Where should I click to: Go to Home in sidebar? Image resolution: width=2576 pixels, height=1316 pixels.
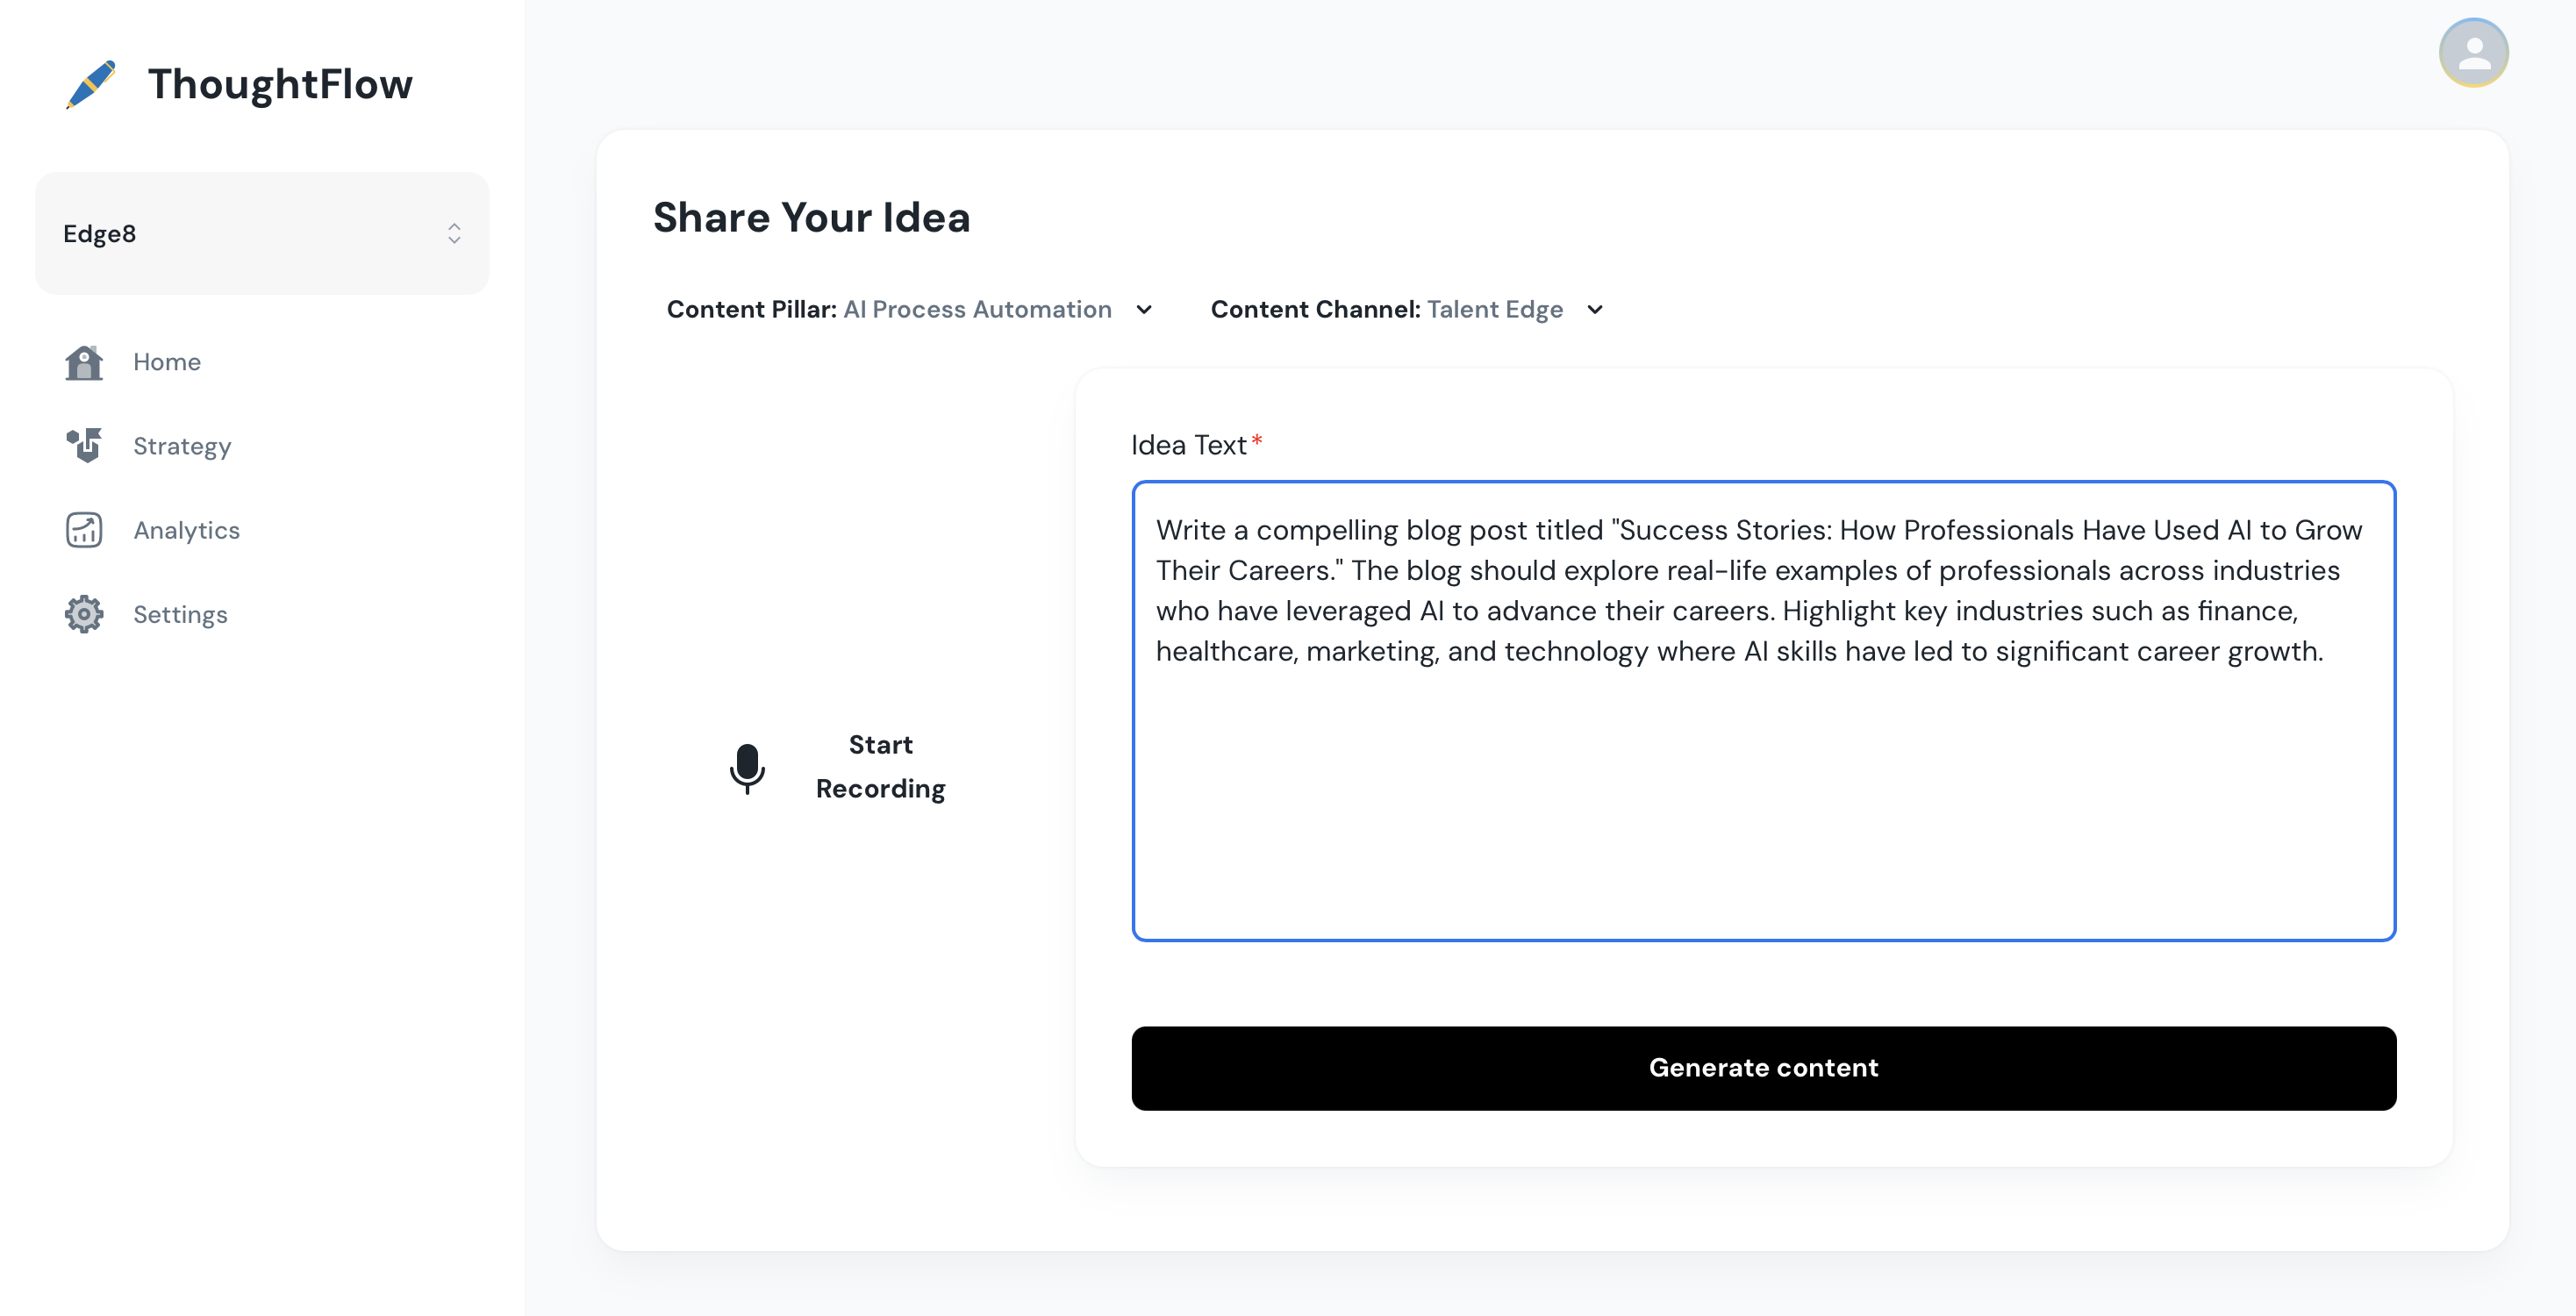click(167, 362)
